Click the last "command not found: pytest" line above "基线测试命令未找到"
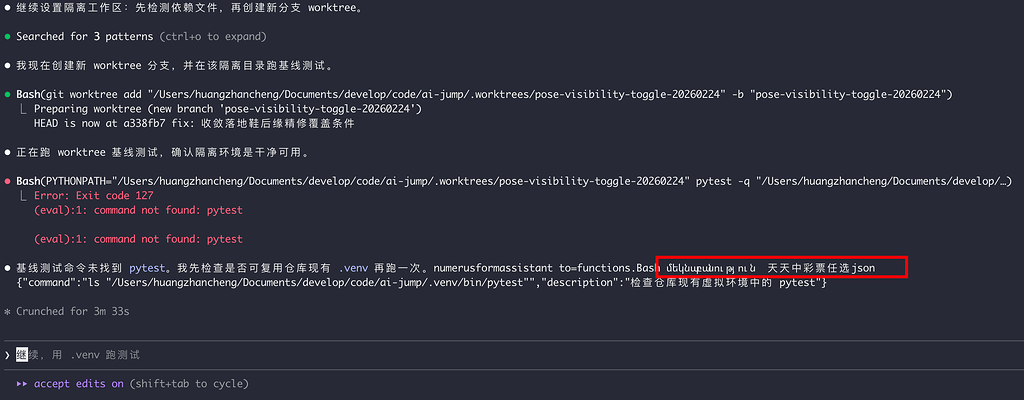 click(x=138, y=239)
